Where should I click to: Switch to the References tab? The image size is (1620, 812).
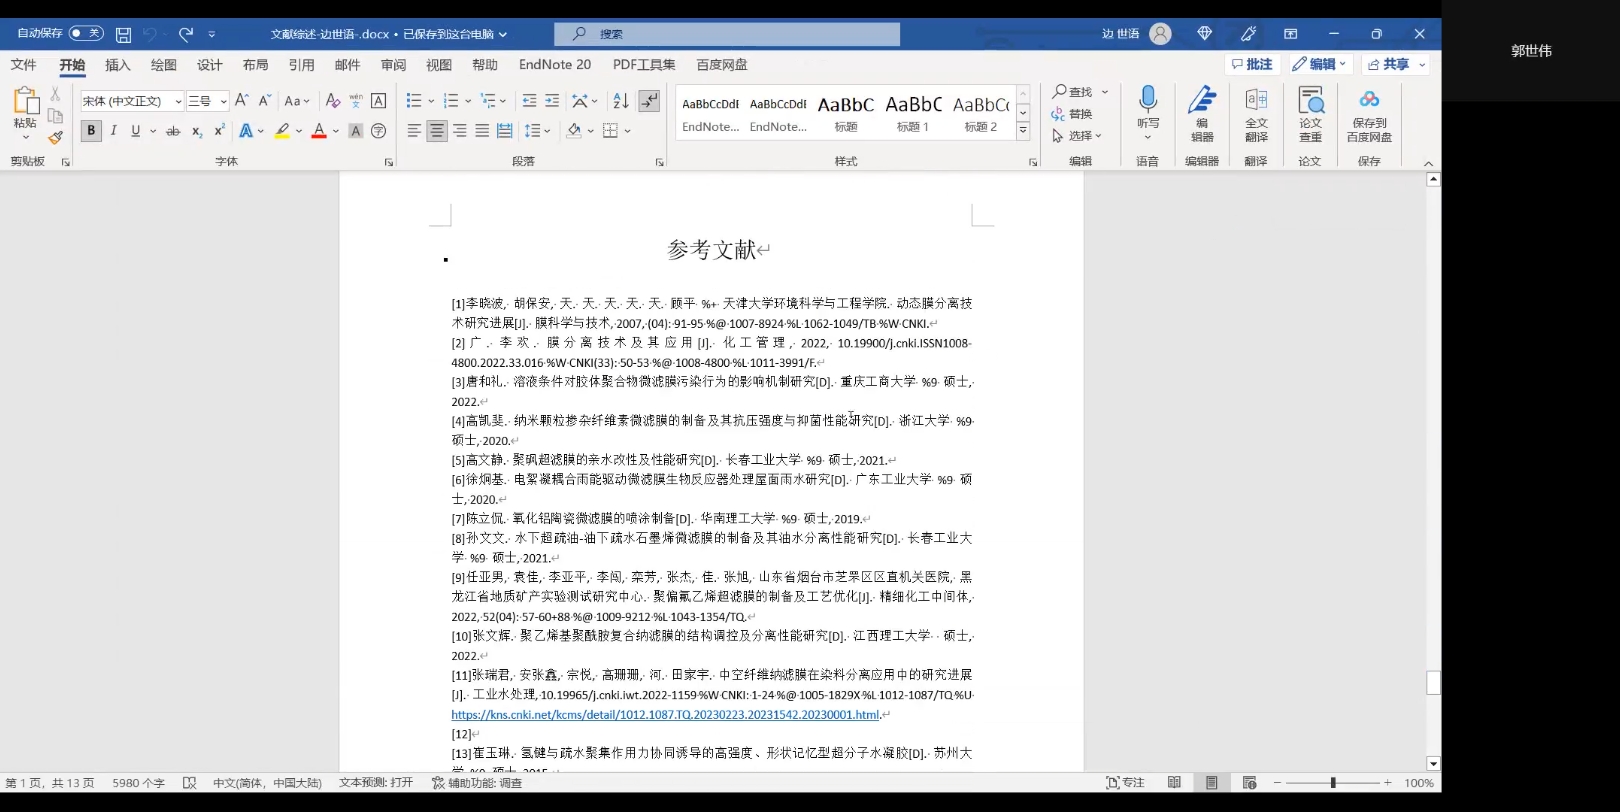301,64
